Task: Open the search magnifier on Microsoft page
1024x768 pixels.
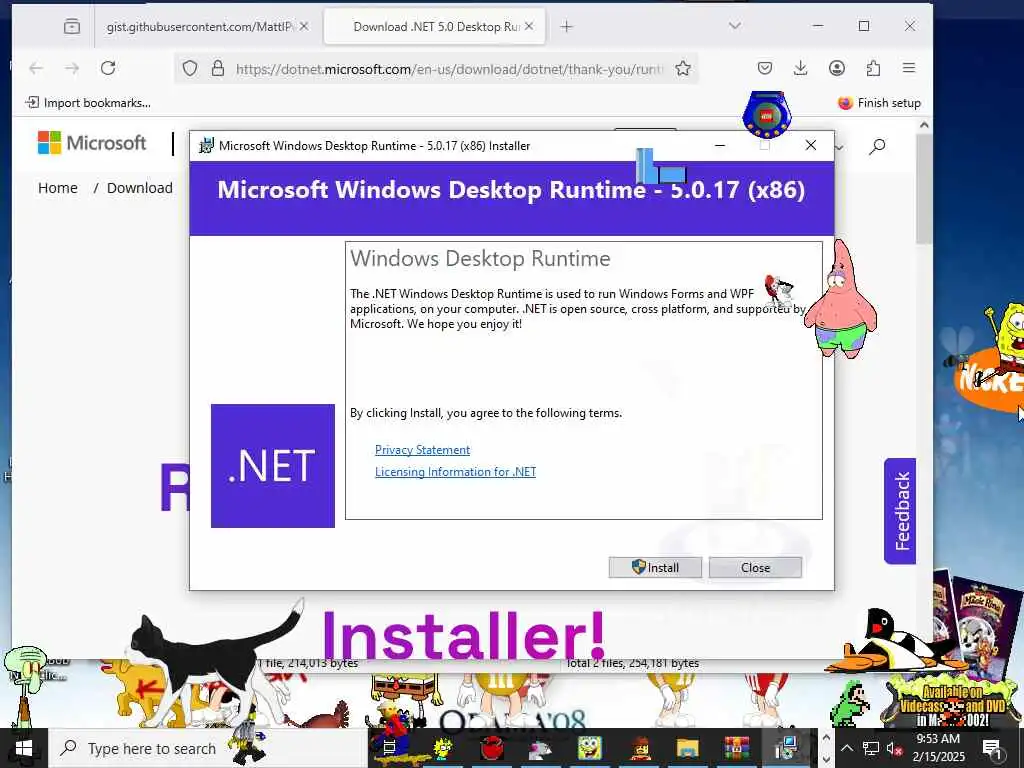Action: click(877, 146)
